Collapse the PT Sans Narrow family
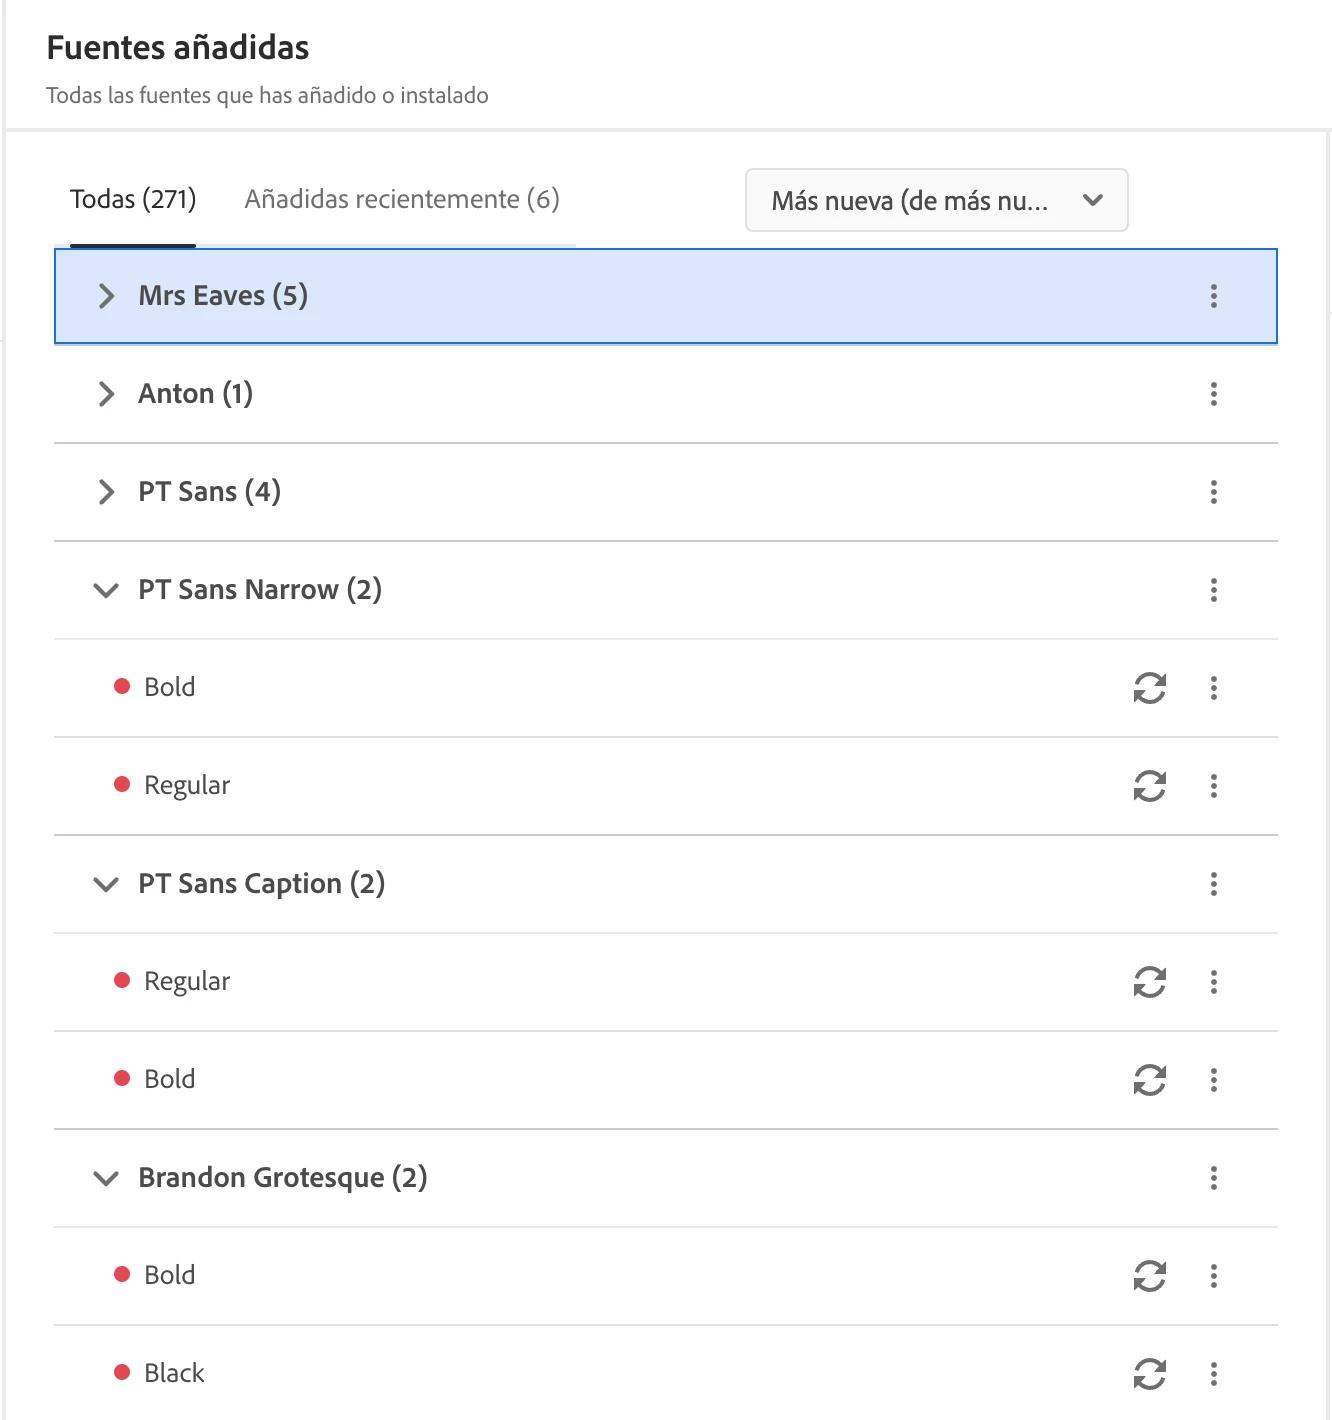This screenshot has width=1332, height=1420. [x=106, y=590]
